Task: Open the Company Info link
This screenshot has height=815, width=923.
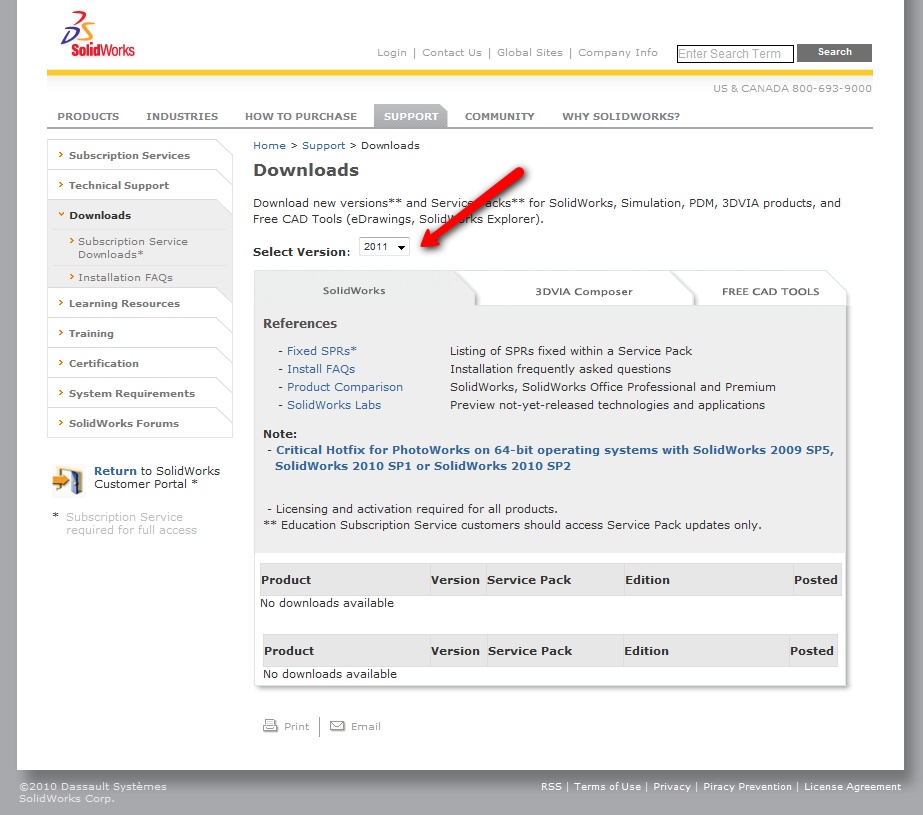Action: click(617, 52)
